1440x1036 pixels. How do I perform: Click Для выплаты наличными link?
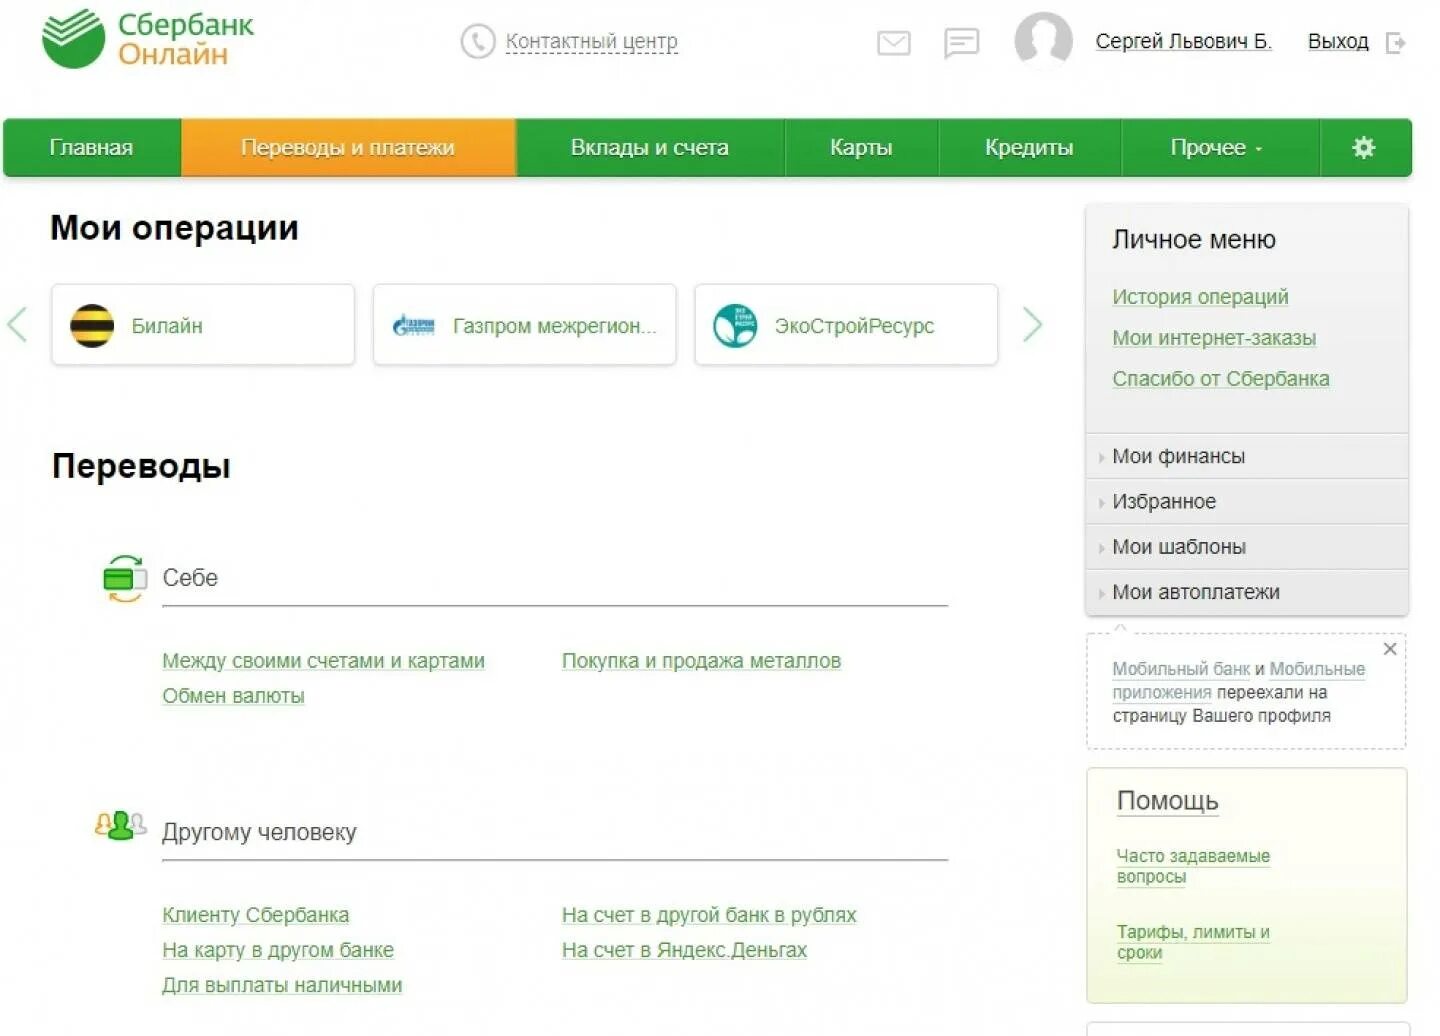point(282,985)
